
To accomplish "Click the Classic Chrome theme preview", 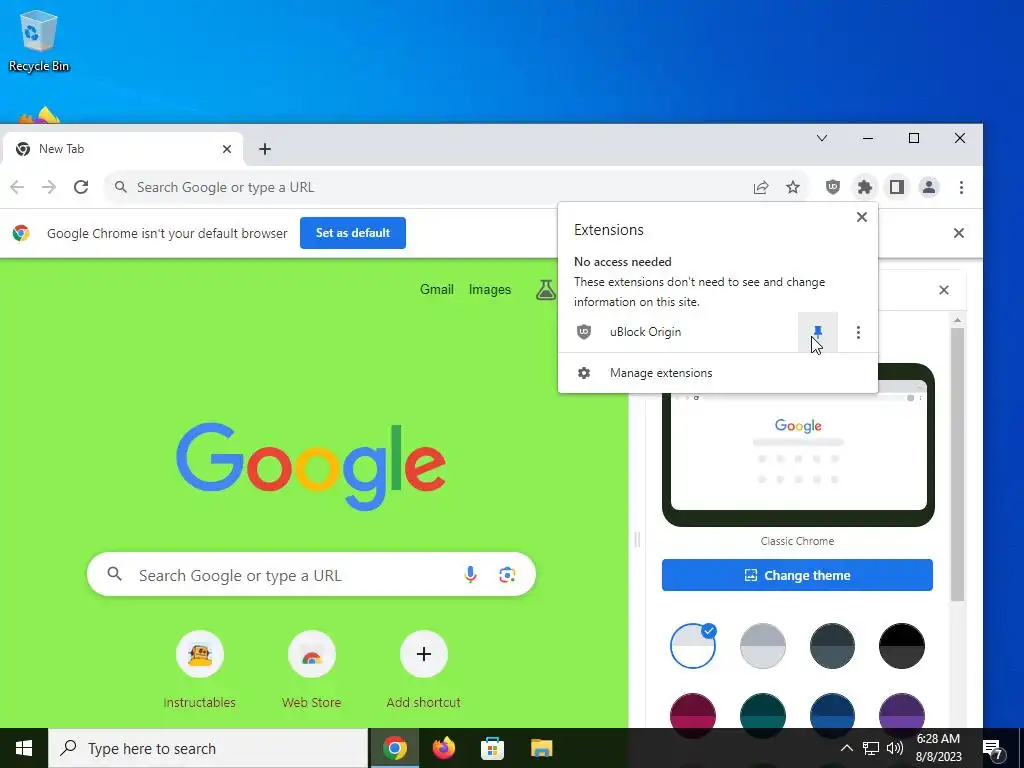I will click(798, 445).
